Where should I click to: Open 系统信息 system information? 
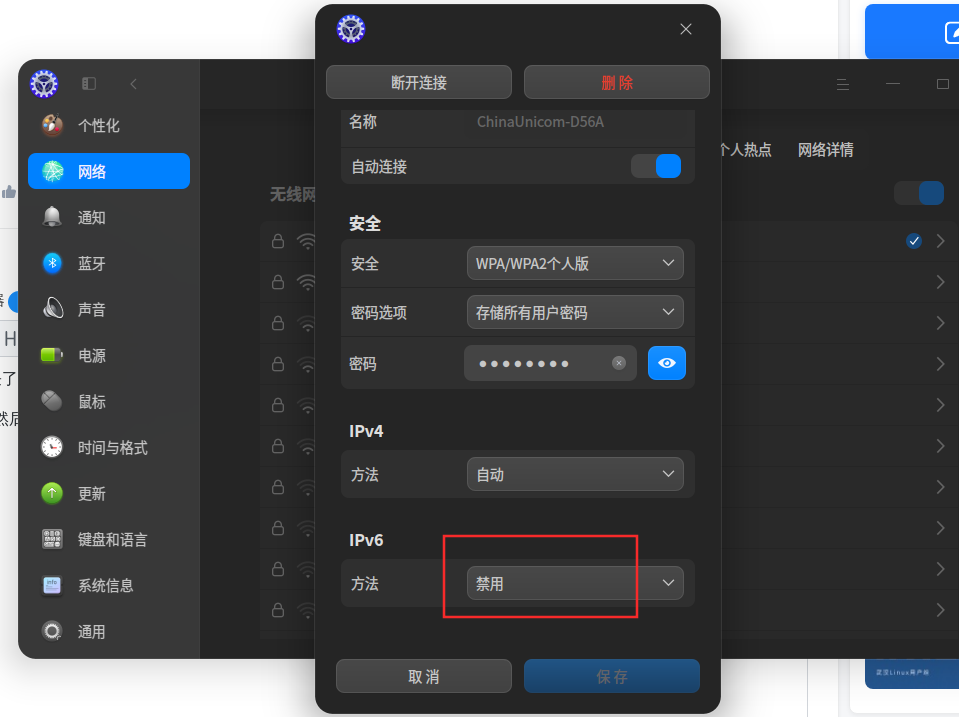click(x=109, y=585)
